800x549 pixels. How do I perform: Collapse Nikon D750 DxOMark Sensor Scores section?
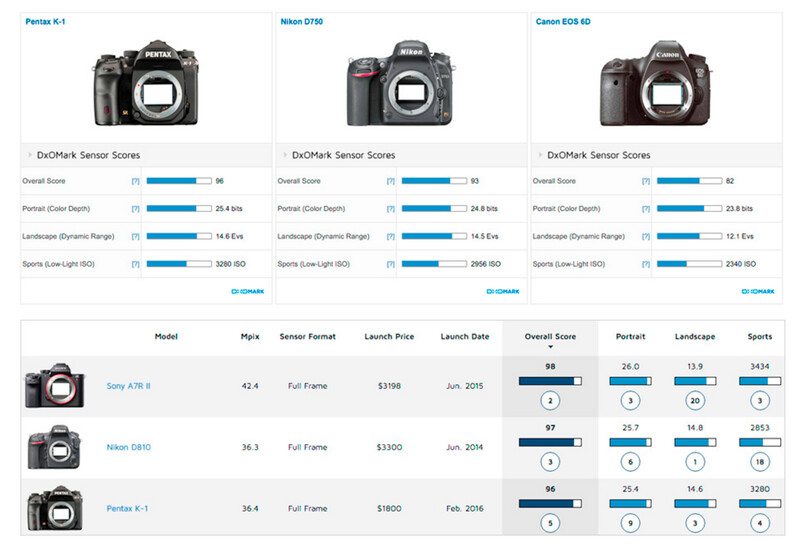[285, 155]
